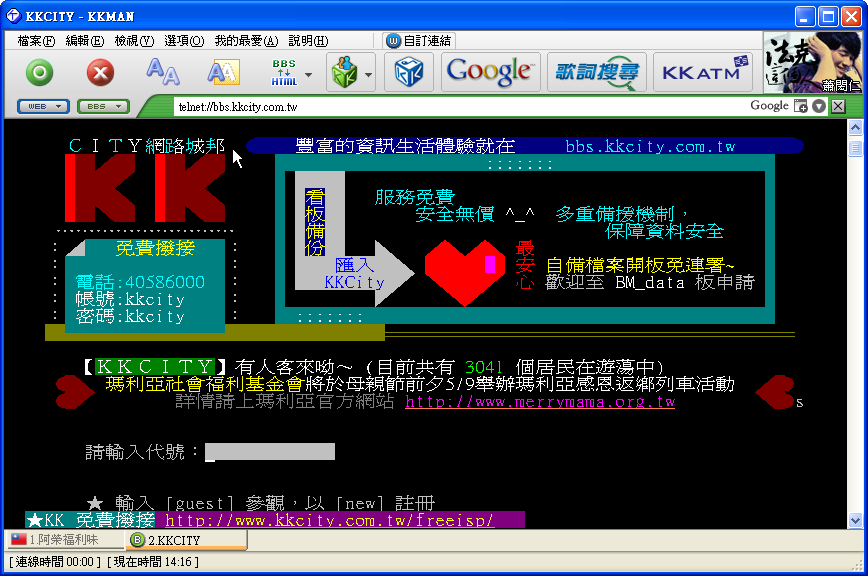Click the 電話:40586000 text
This screenshot has height=576, width=868.
pyautogui.click(x=140, y=282)
